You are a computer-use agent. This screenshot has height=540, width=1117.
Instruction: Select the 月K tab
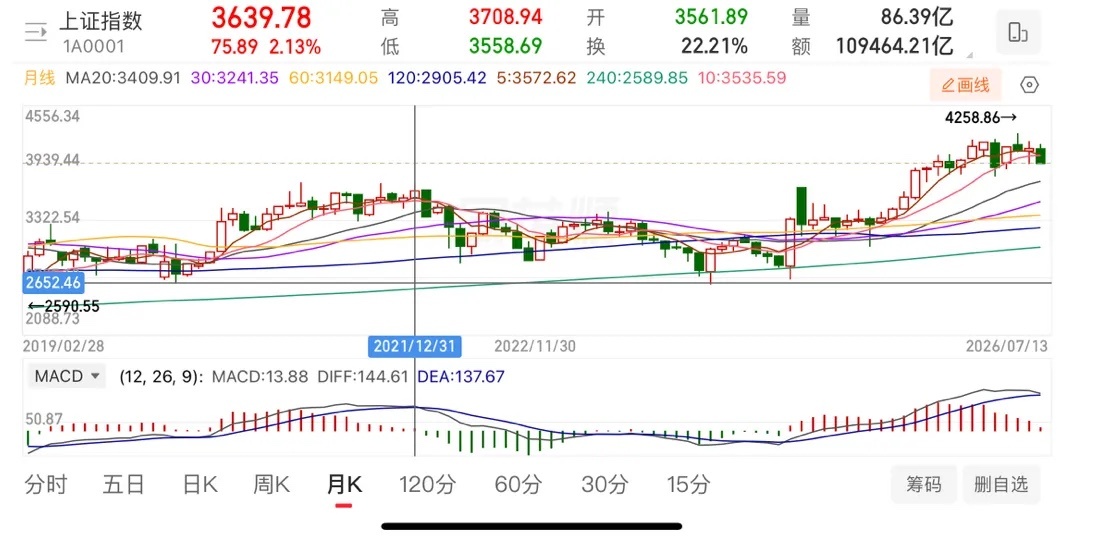344,485
